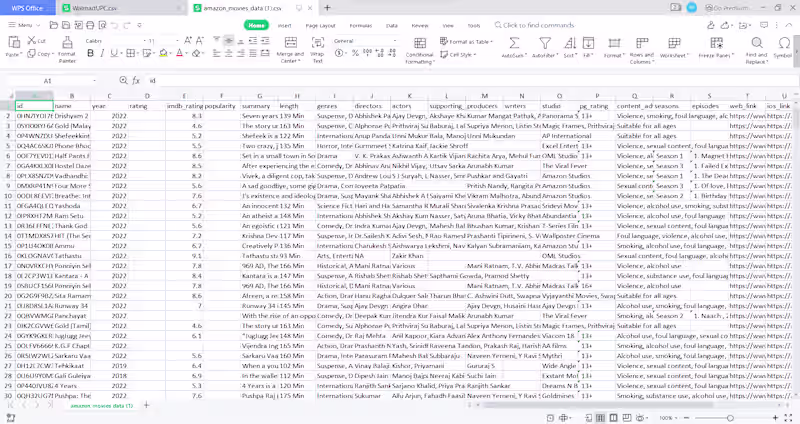The height and width of the screenshot is (424, 800).
Task: Switch to Normal view in status bar
Action: 601,418
